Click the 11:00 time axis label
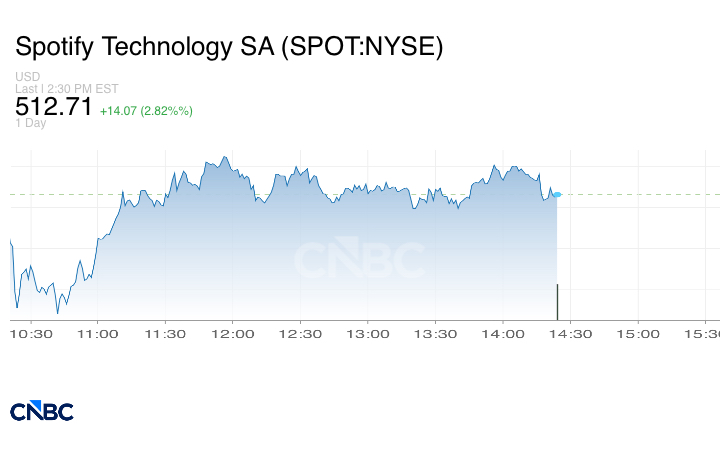 coord(99,334)
